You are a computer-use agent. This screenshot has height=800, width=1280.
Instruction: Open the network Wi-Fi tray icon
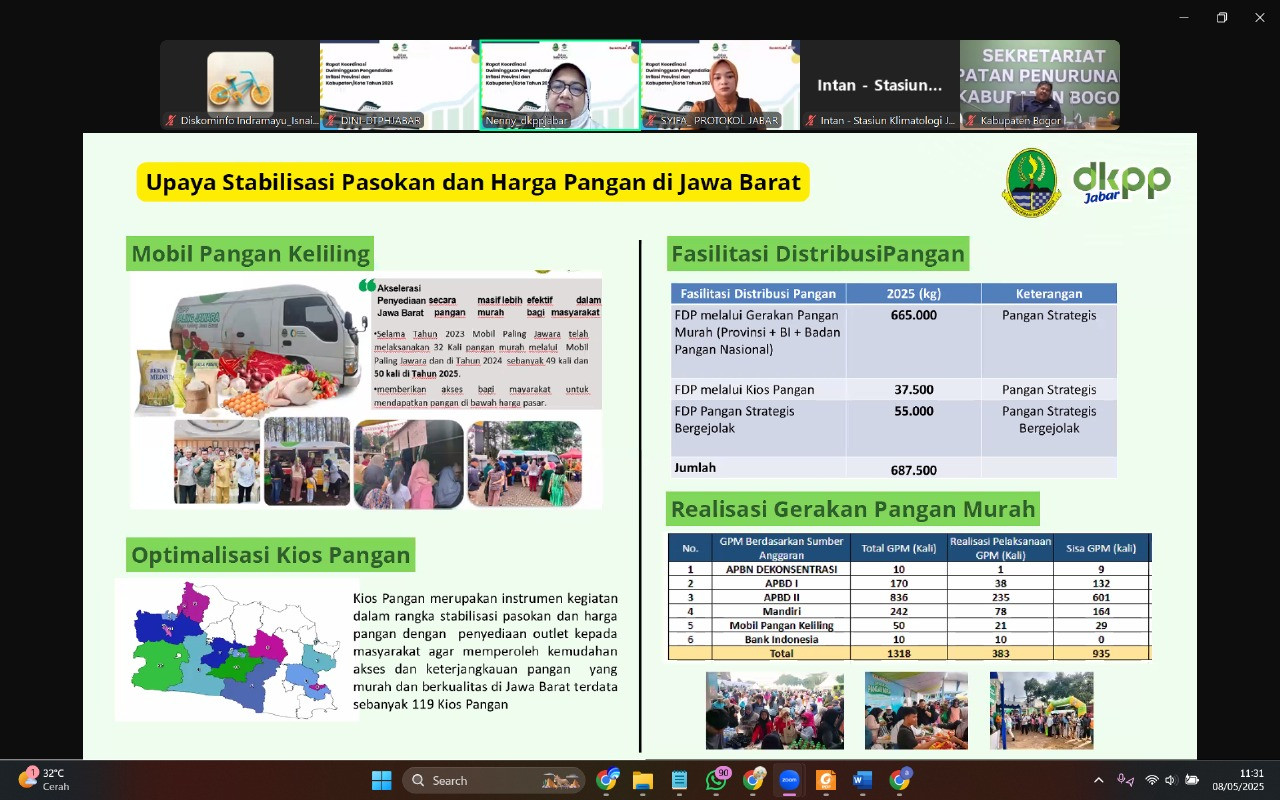[x=1152, y=780]
